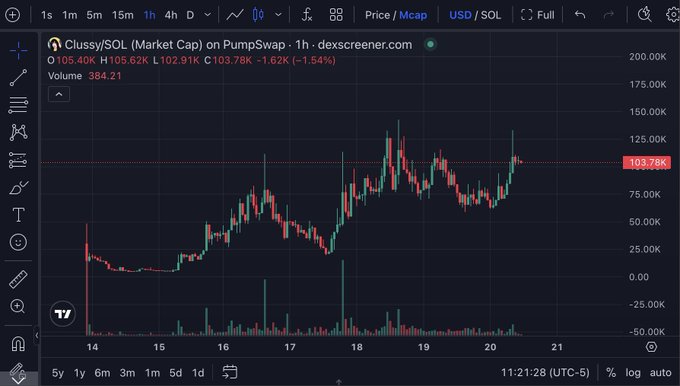680x386 pixels.
Task: Set quote currency to SOL
Action: [x=491, y=15]
